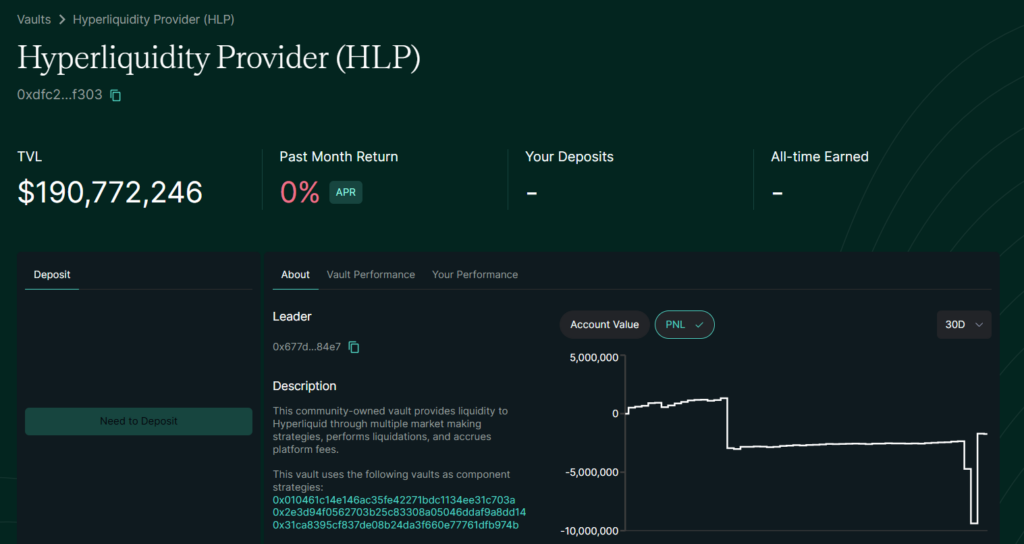Screen dimensions: 1024x544
Task: Show the Account Value chart
Action: [x=604, y=325]
